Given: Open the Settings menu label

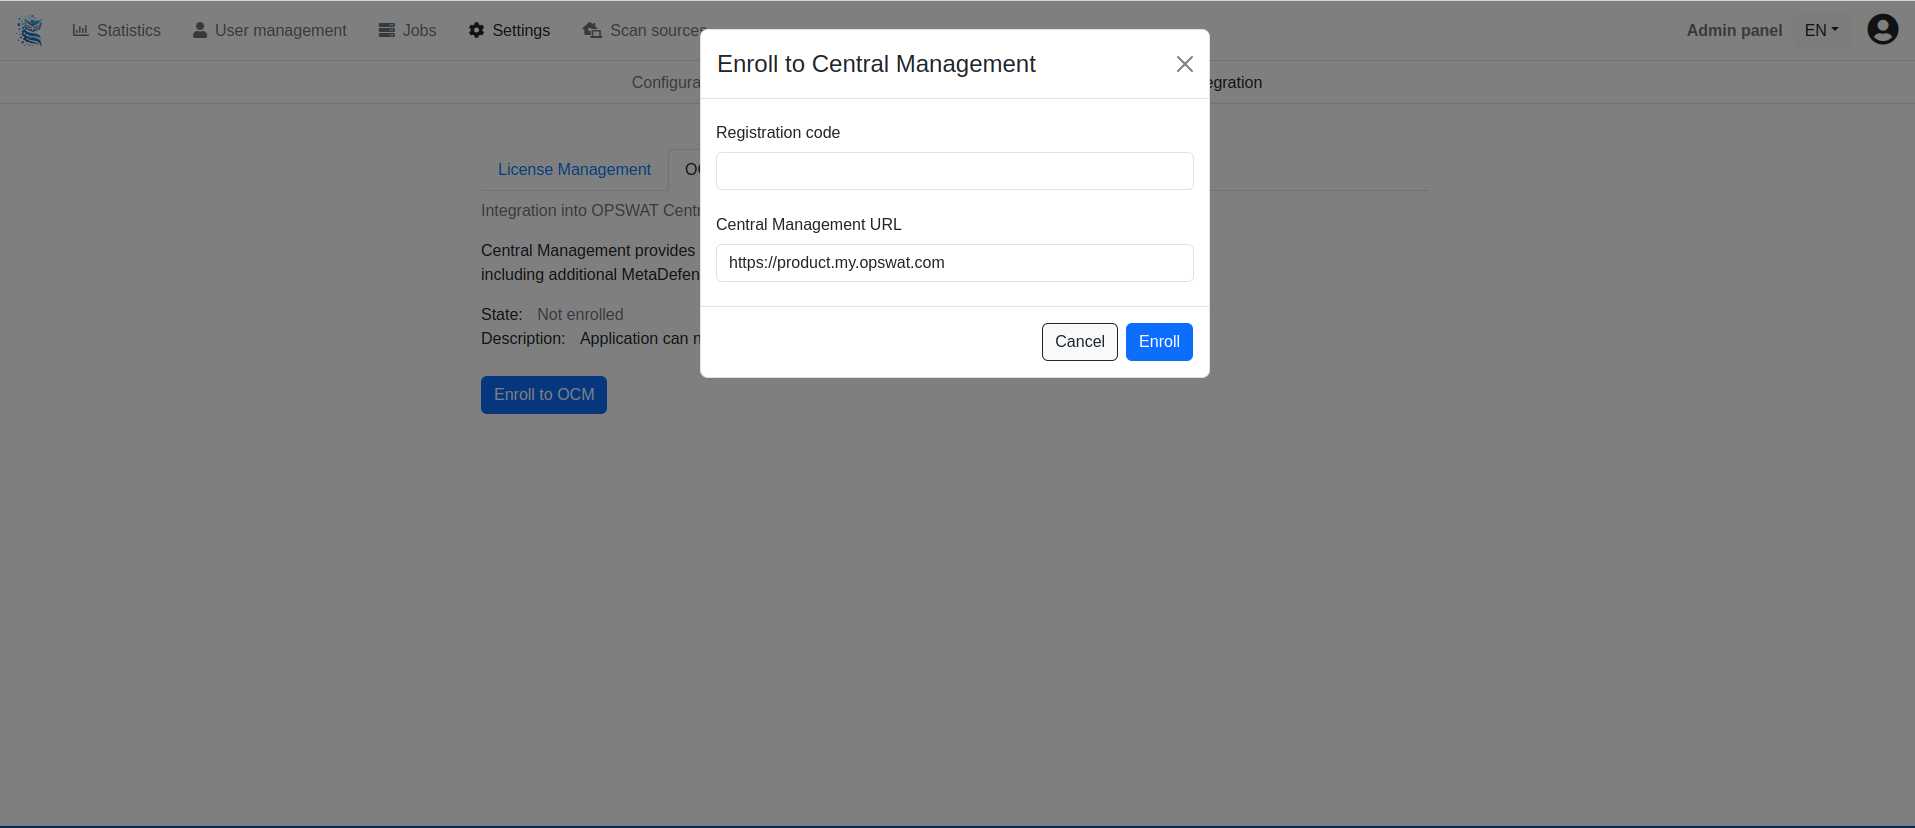Looking at the screenshot, I should [x=521, y=30].
